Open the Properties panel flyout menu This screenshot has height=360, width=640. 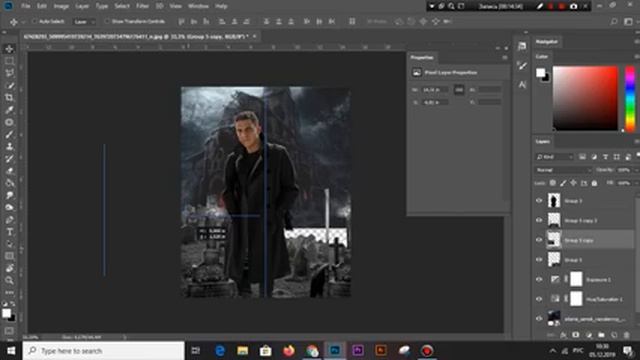[505, 58]
